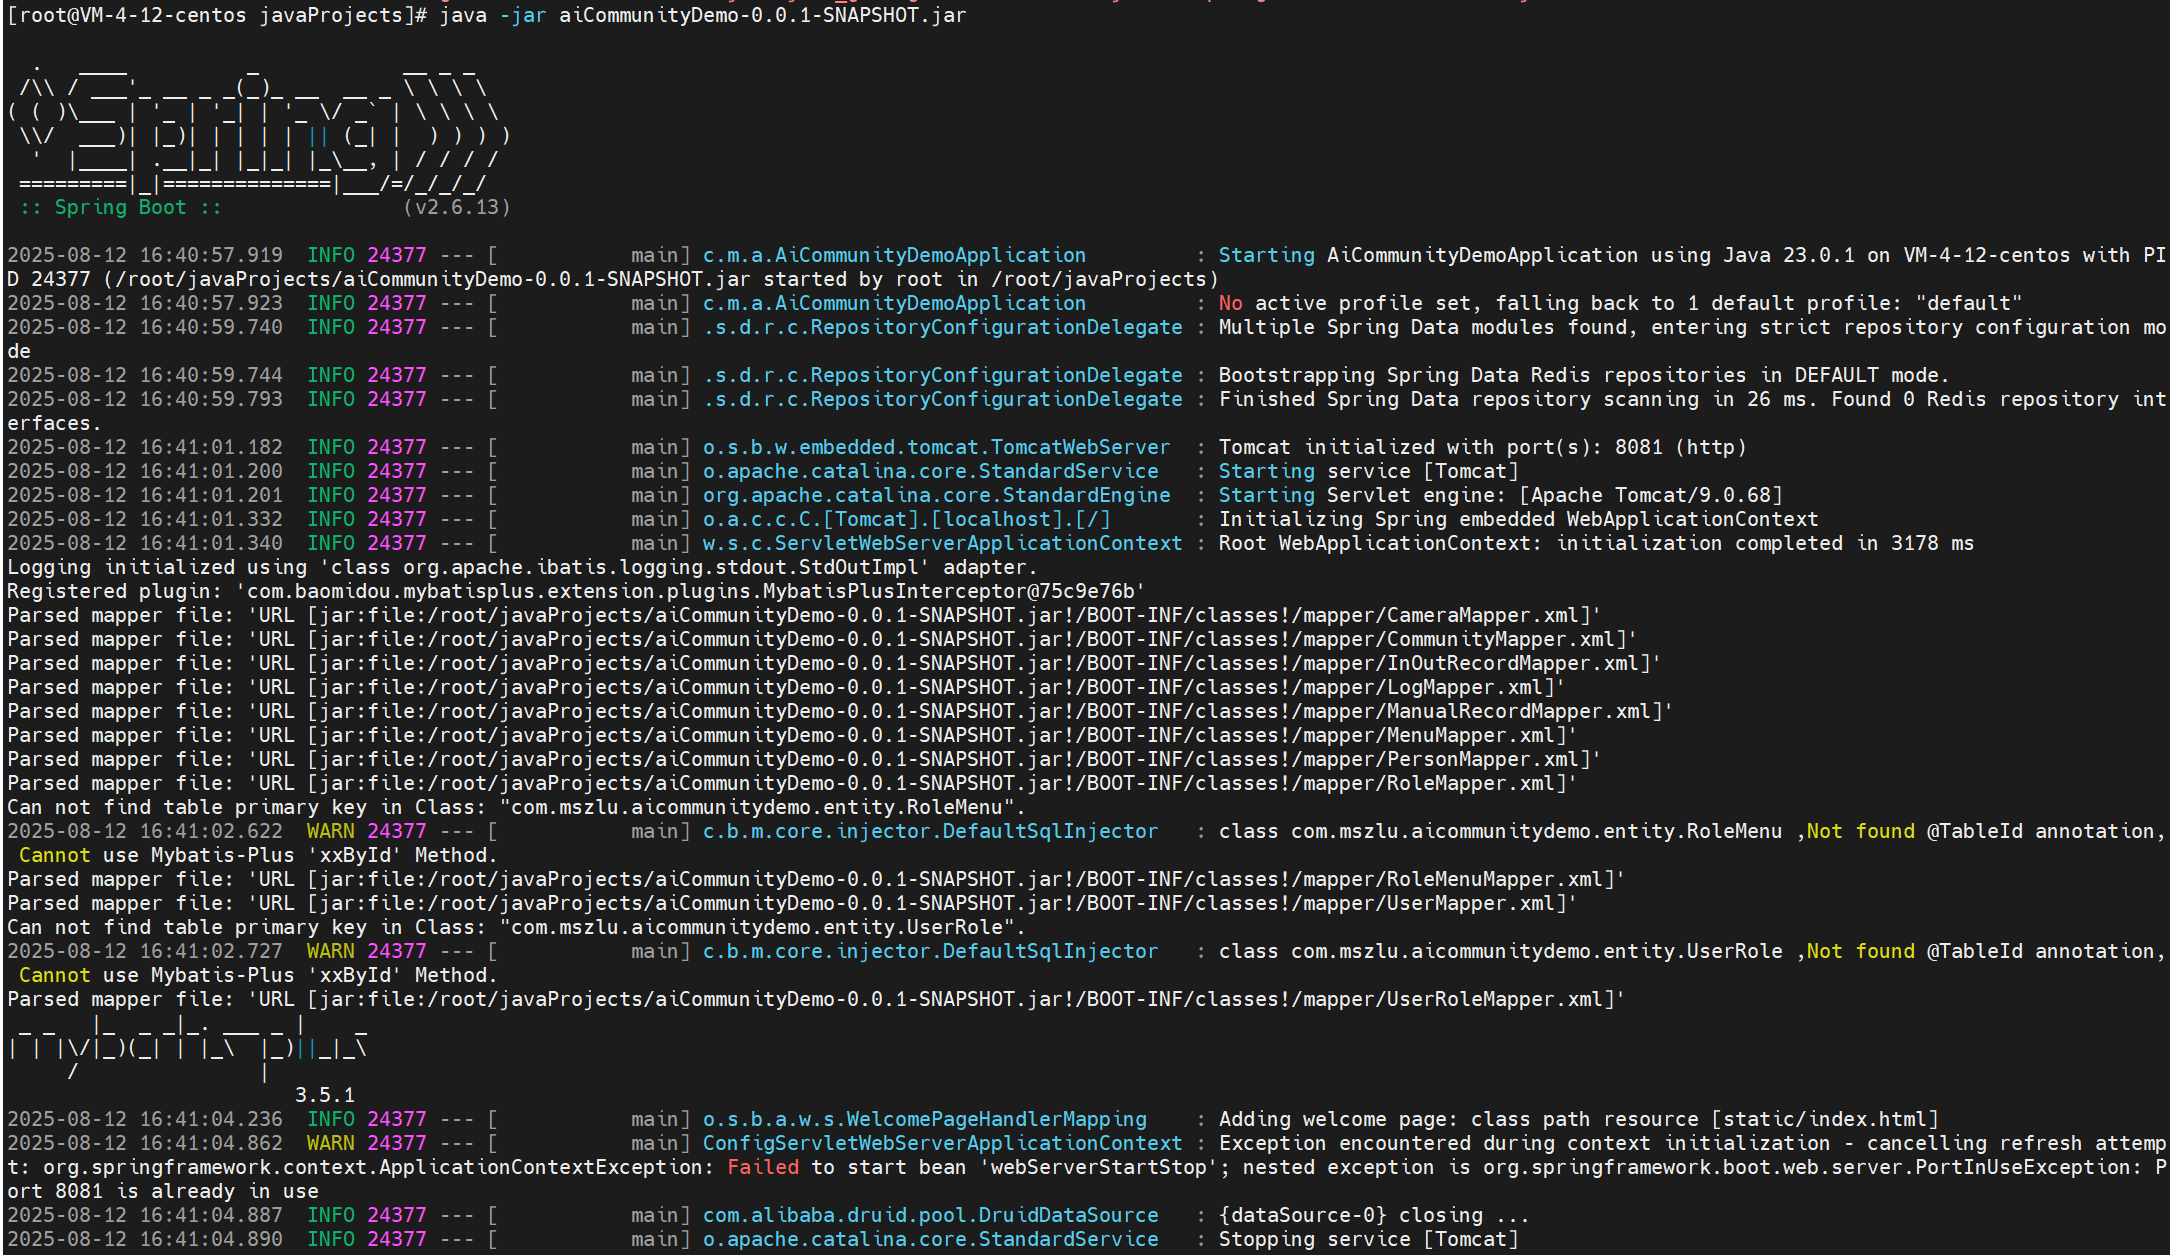Viewport: 2170px width, 1255px height.
Task: Click the 'Stopping service [Tomcat]' message
Action: [x=1368, y=1239]
